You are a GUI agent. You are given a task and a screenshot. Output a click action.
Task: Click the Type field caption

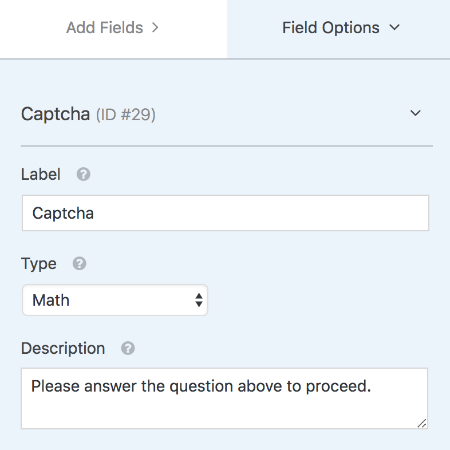click(39, 264)
